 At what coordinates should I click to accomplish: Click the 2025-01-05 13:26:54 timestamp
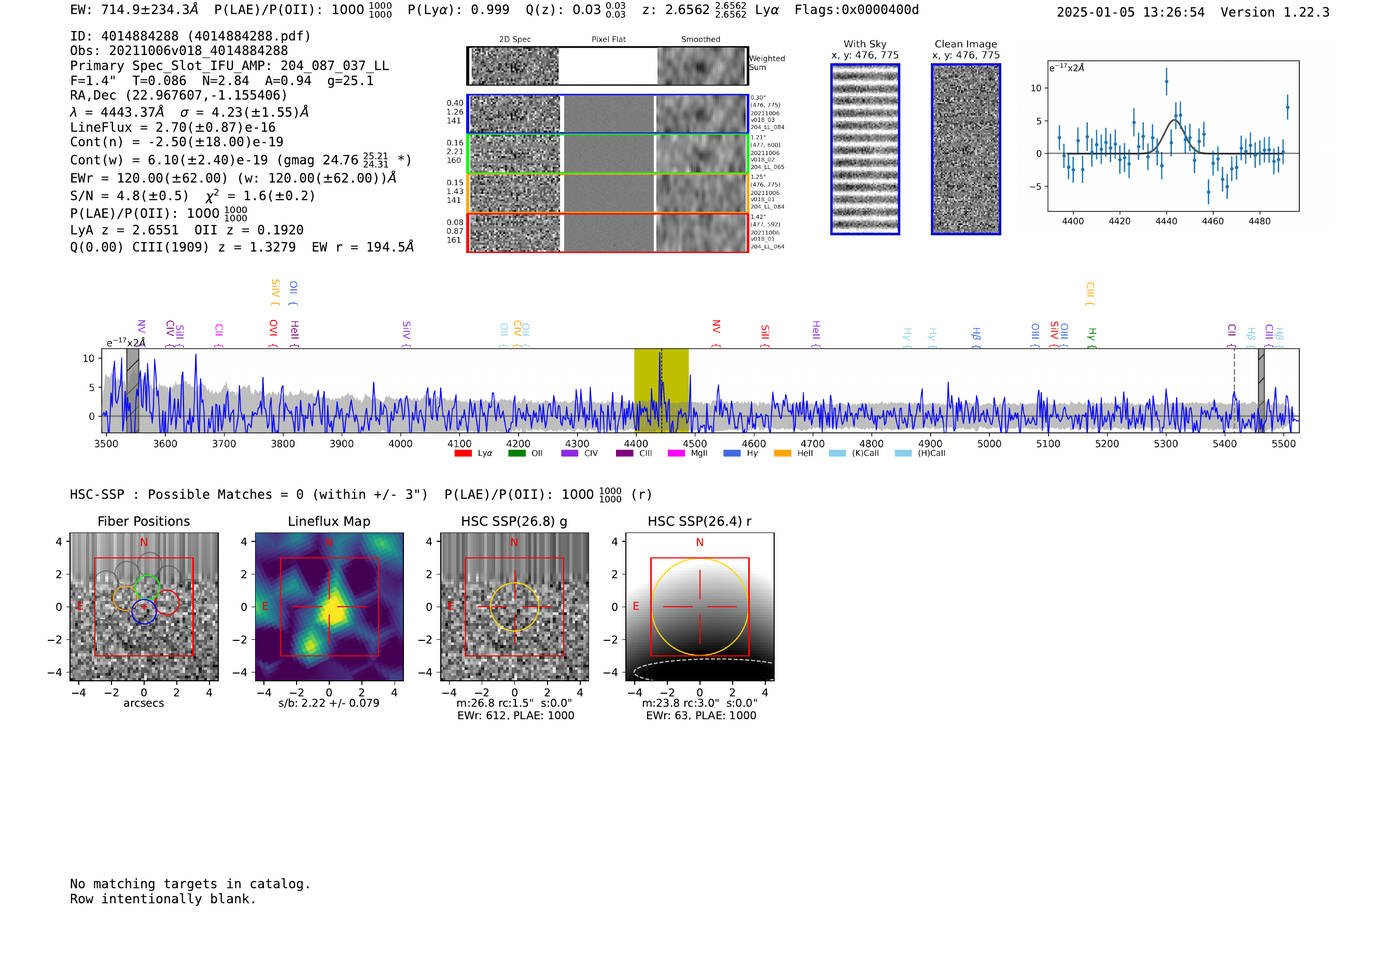(1131, 12)
